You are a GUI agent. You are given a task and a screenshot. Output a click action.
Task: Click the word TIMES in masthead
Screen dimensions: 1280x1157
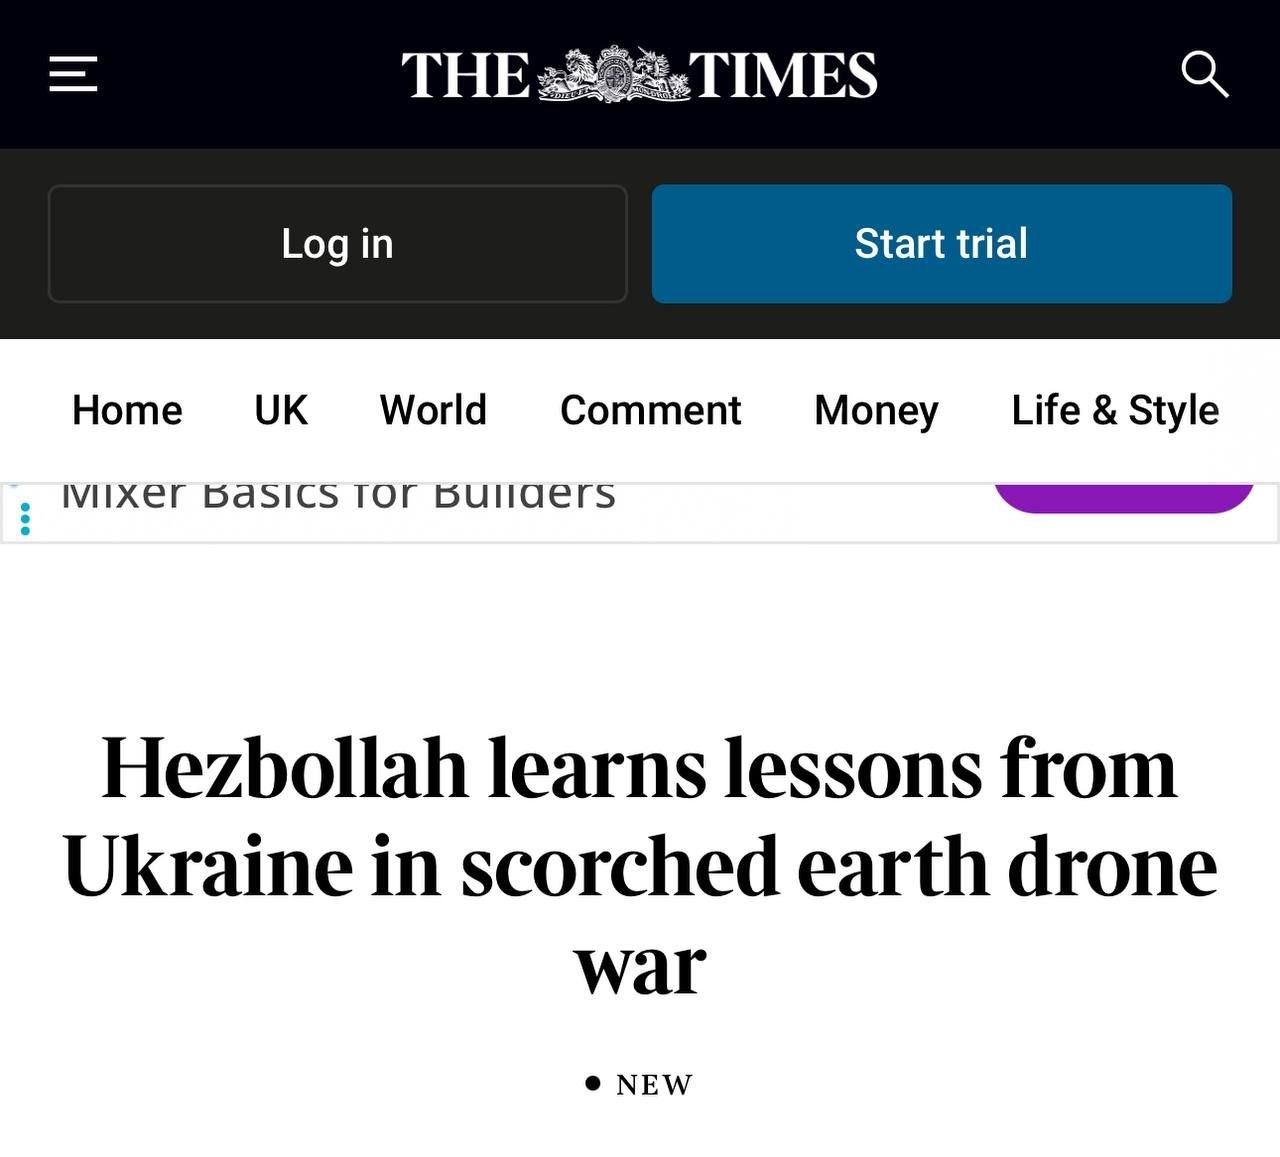(784, 76)
